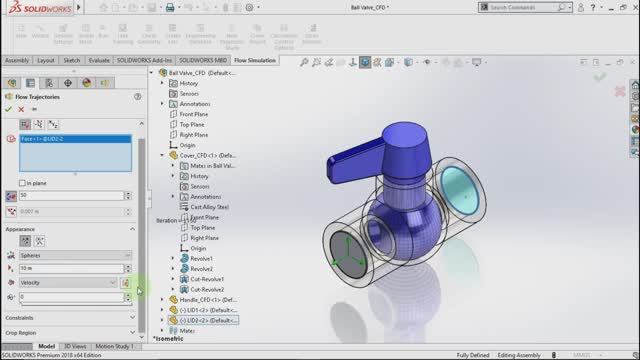Viewport: 640px width, 360px height.
Task: Click the print icon in title toolbar
Action: (170, 7)
